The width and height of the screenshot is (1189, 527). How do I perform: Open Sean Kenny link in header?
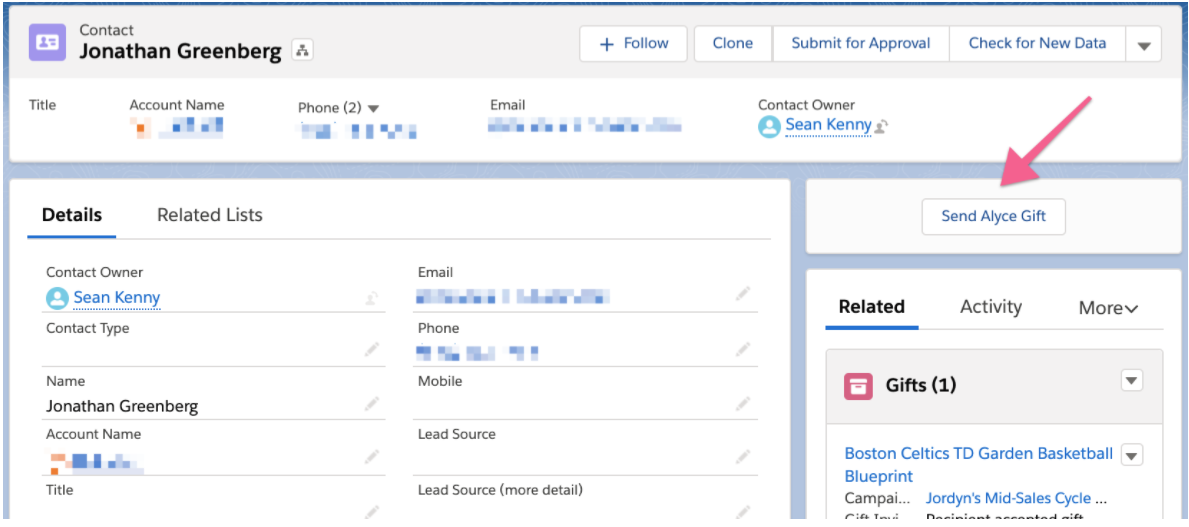click(x=828, y=124)
